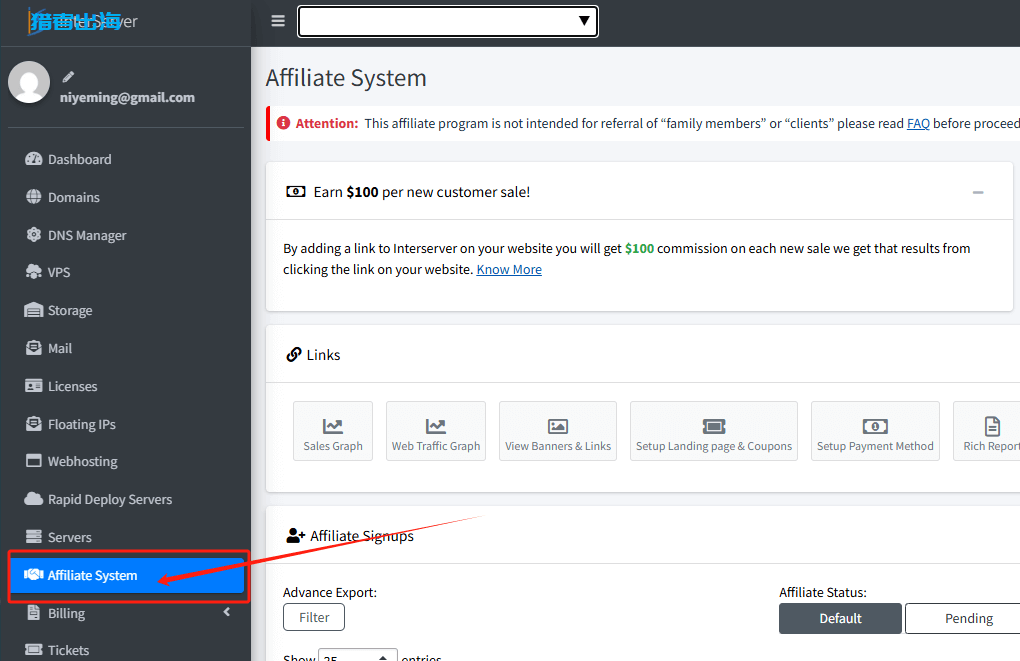This screenshot has width=1020, height=661.
Task: Click the Affiliate Signups user-plus icon
Action: click(x=295, y=535)
